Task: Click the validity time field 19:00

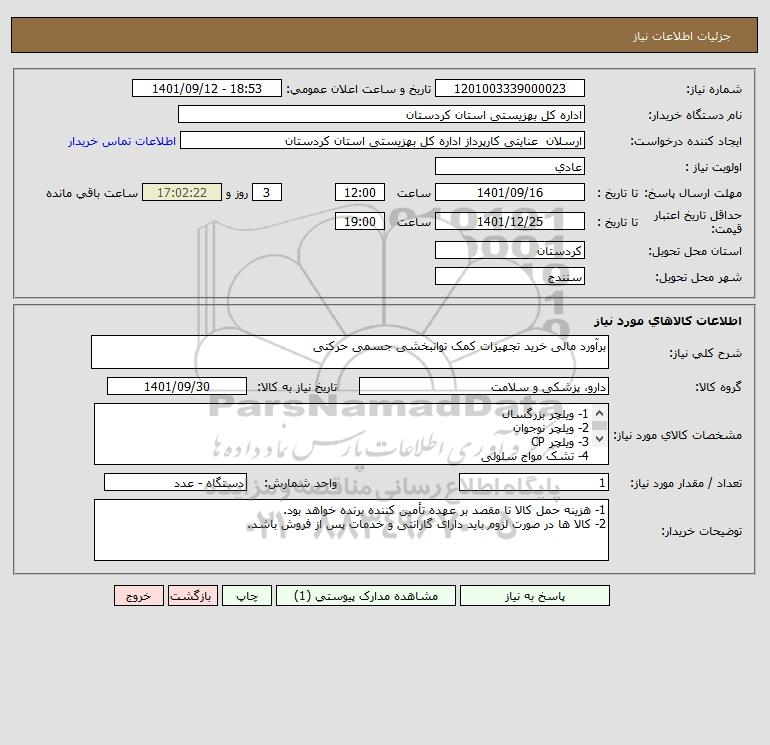Action: pyautogui.click(x=360, y=221)
